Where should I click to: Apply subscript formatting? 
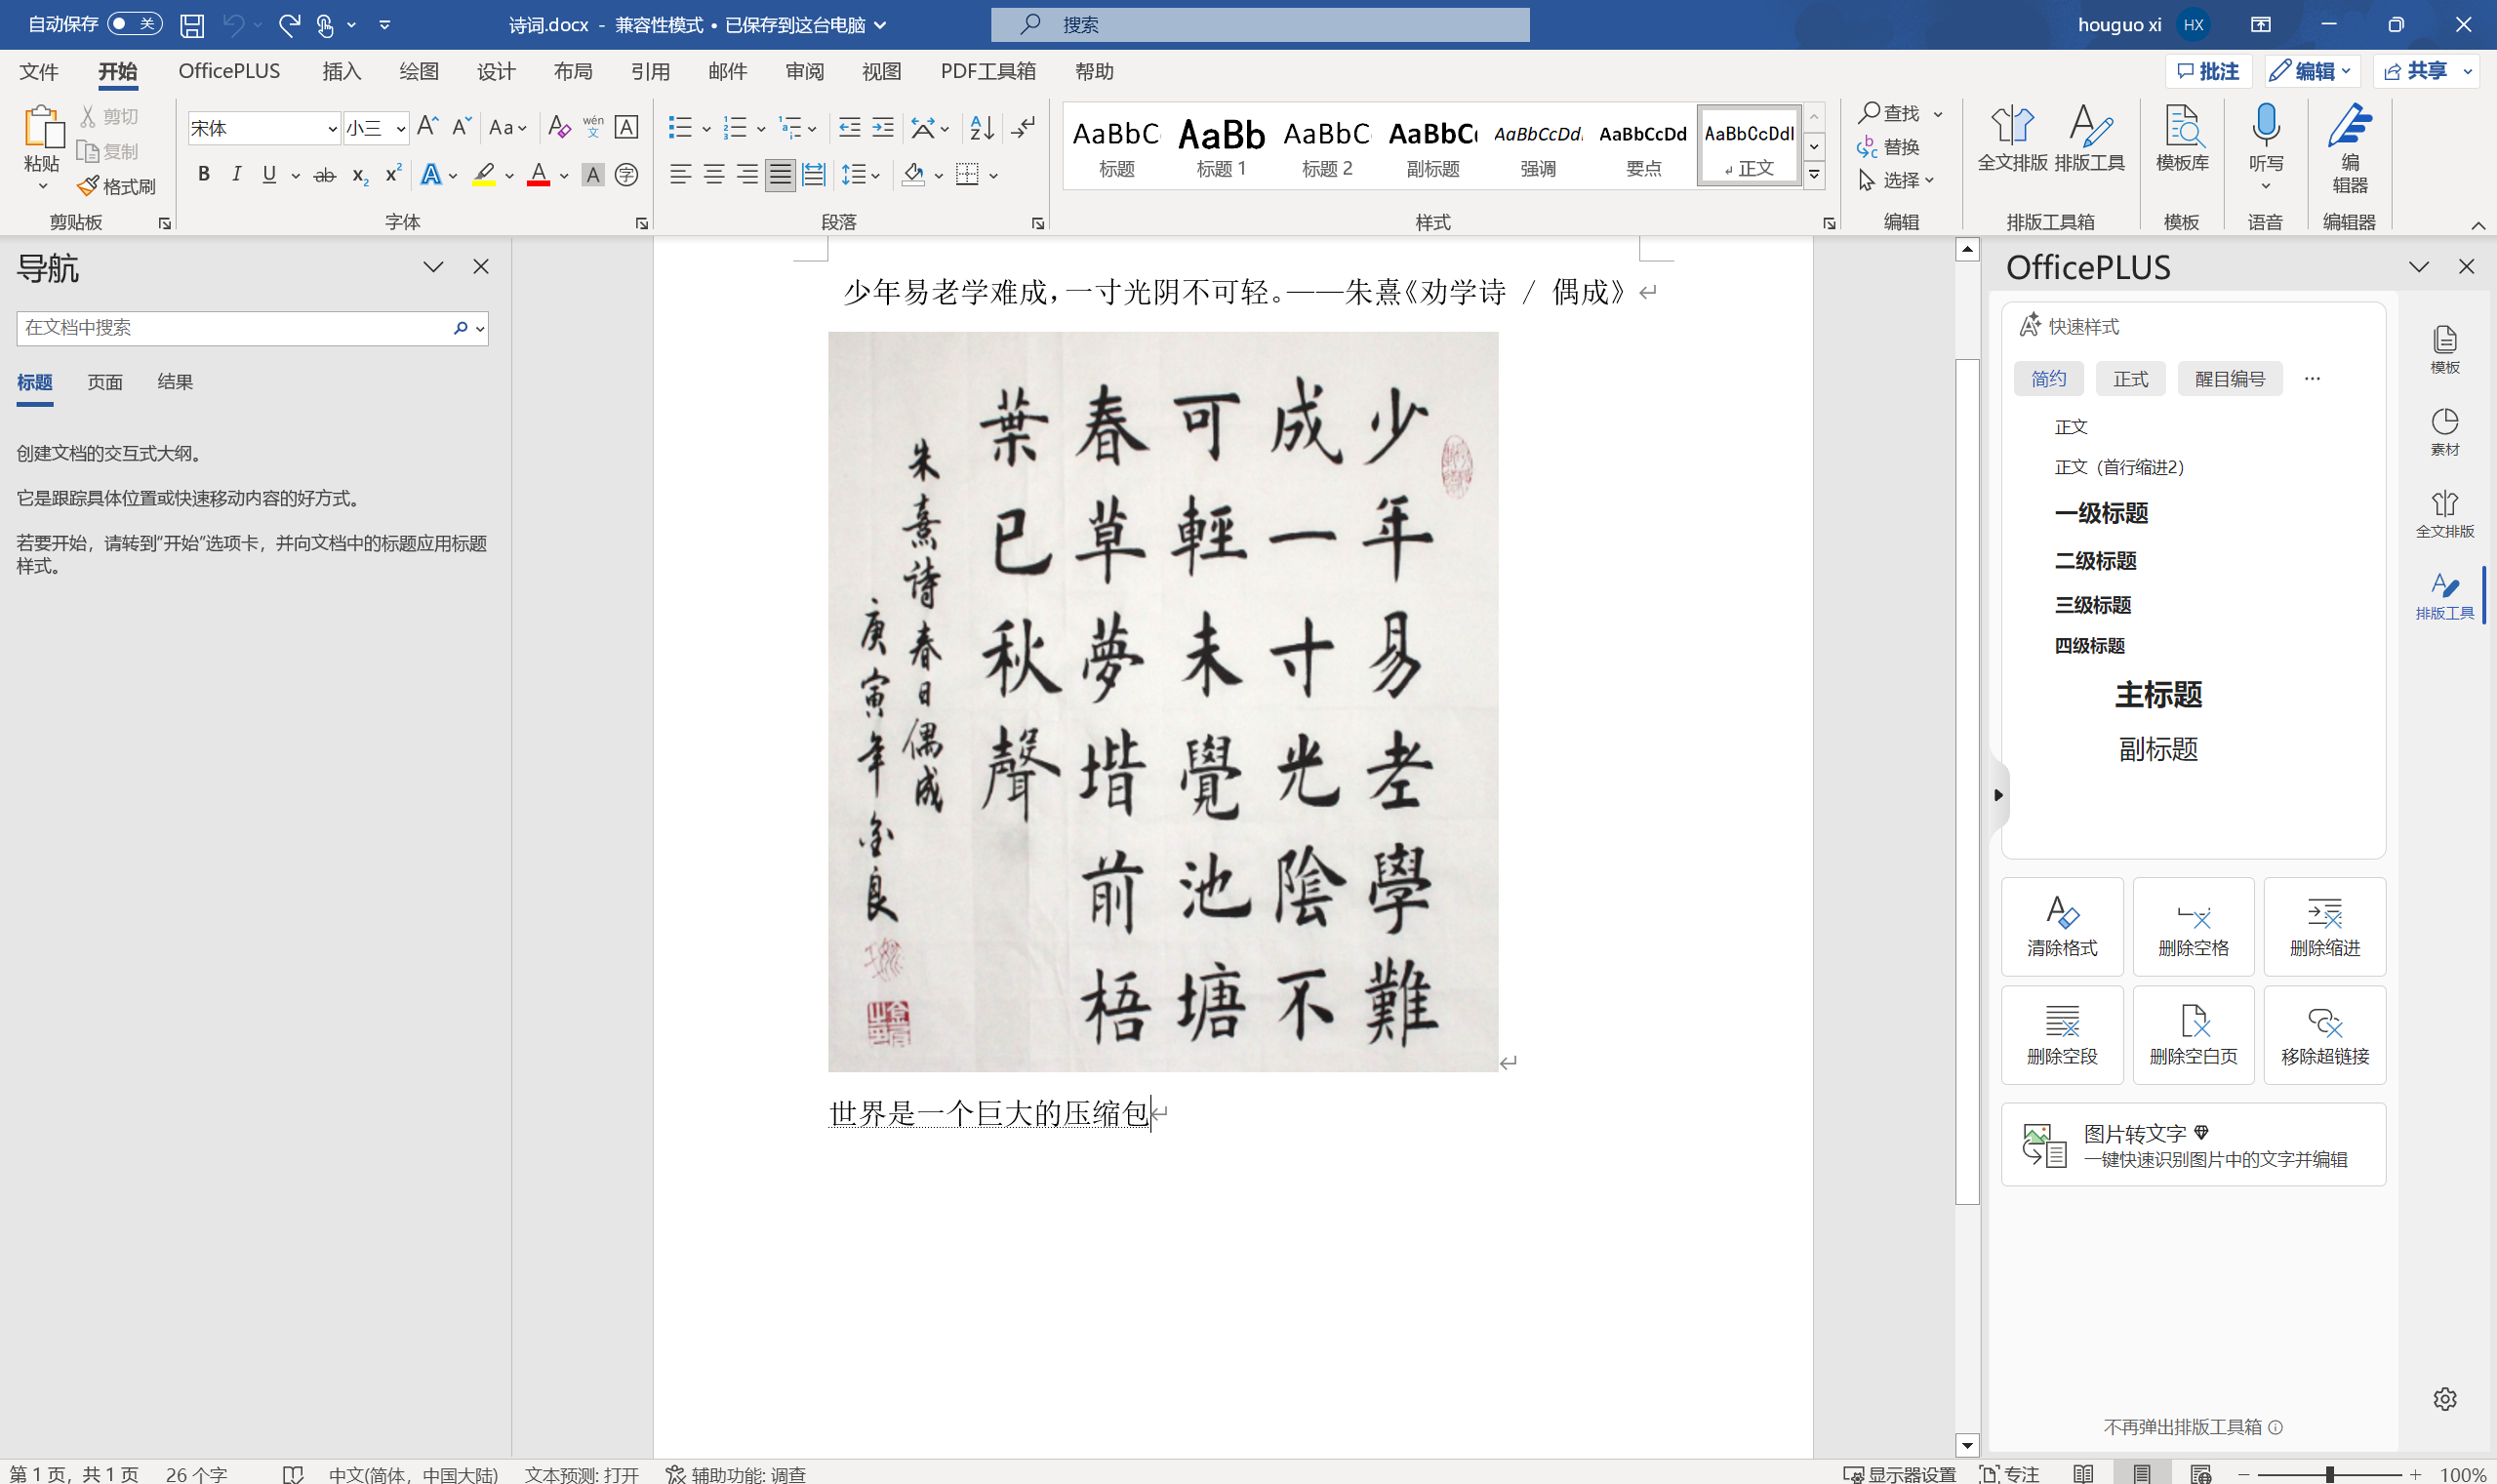[x=360, y=175]
